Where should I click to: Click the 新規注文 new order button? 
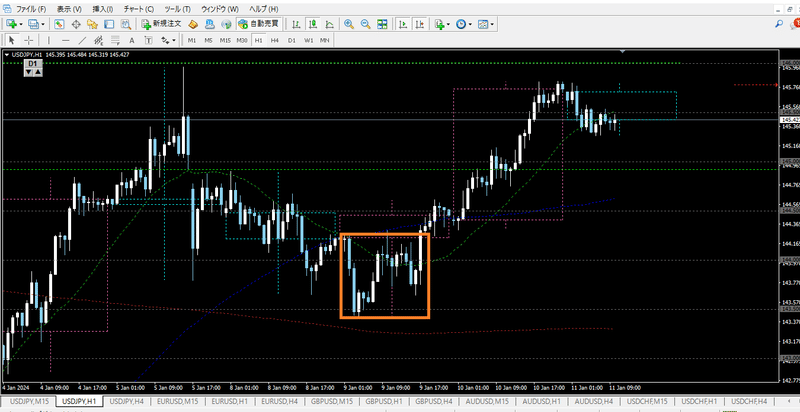[x=162, y=24]
